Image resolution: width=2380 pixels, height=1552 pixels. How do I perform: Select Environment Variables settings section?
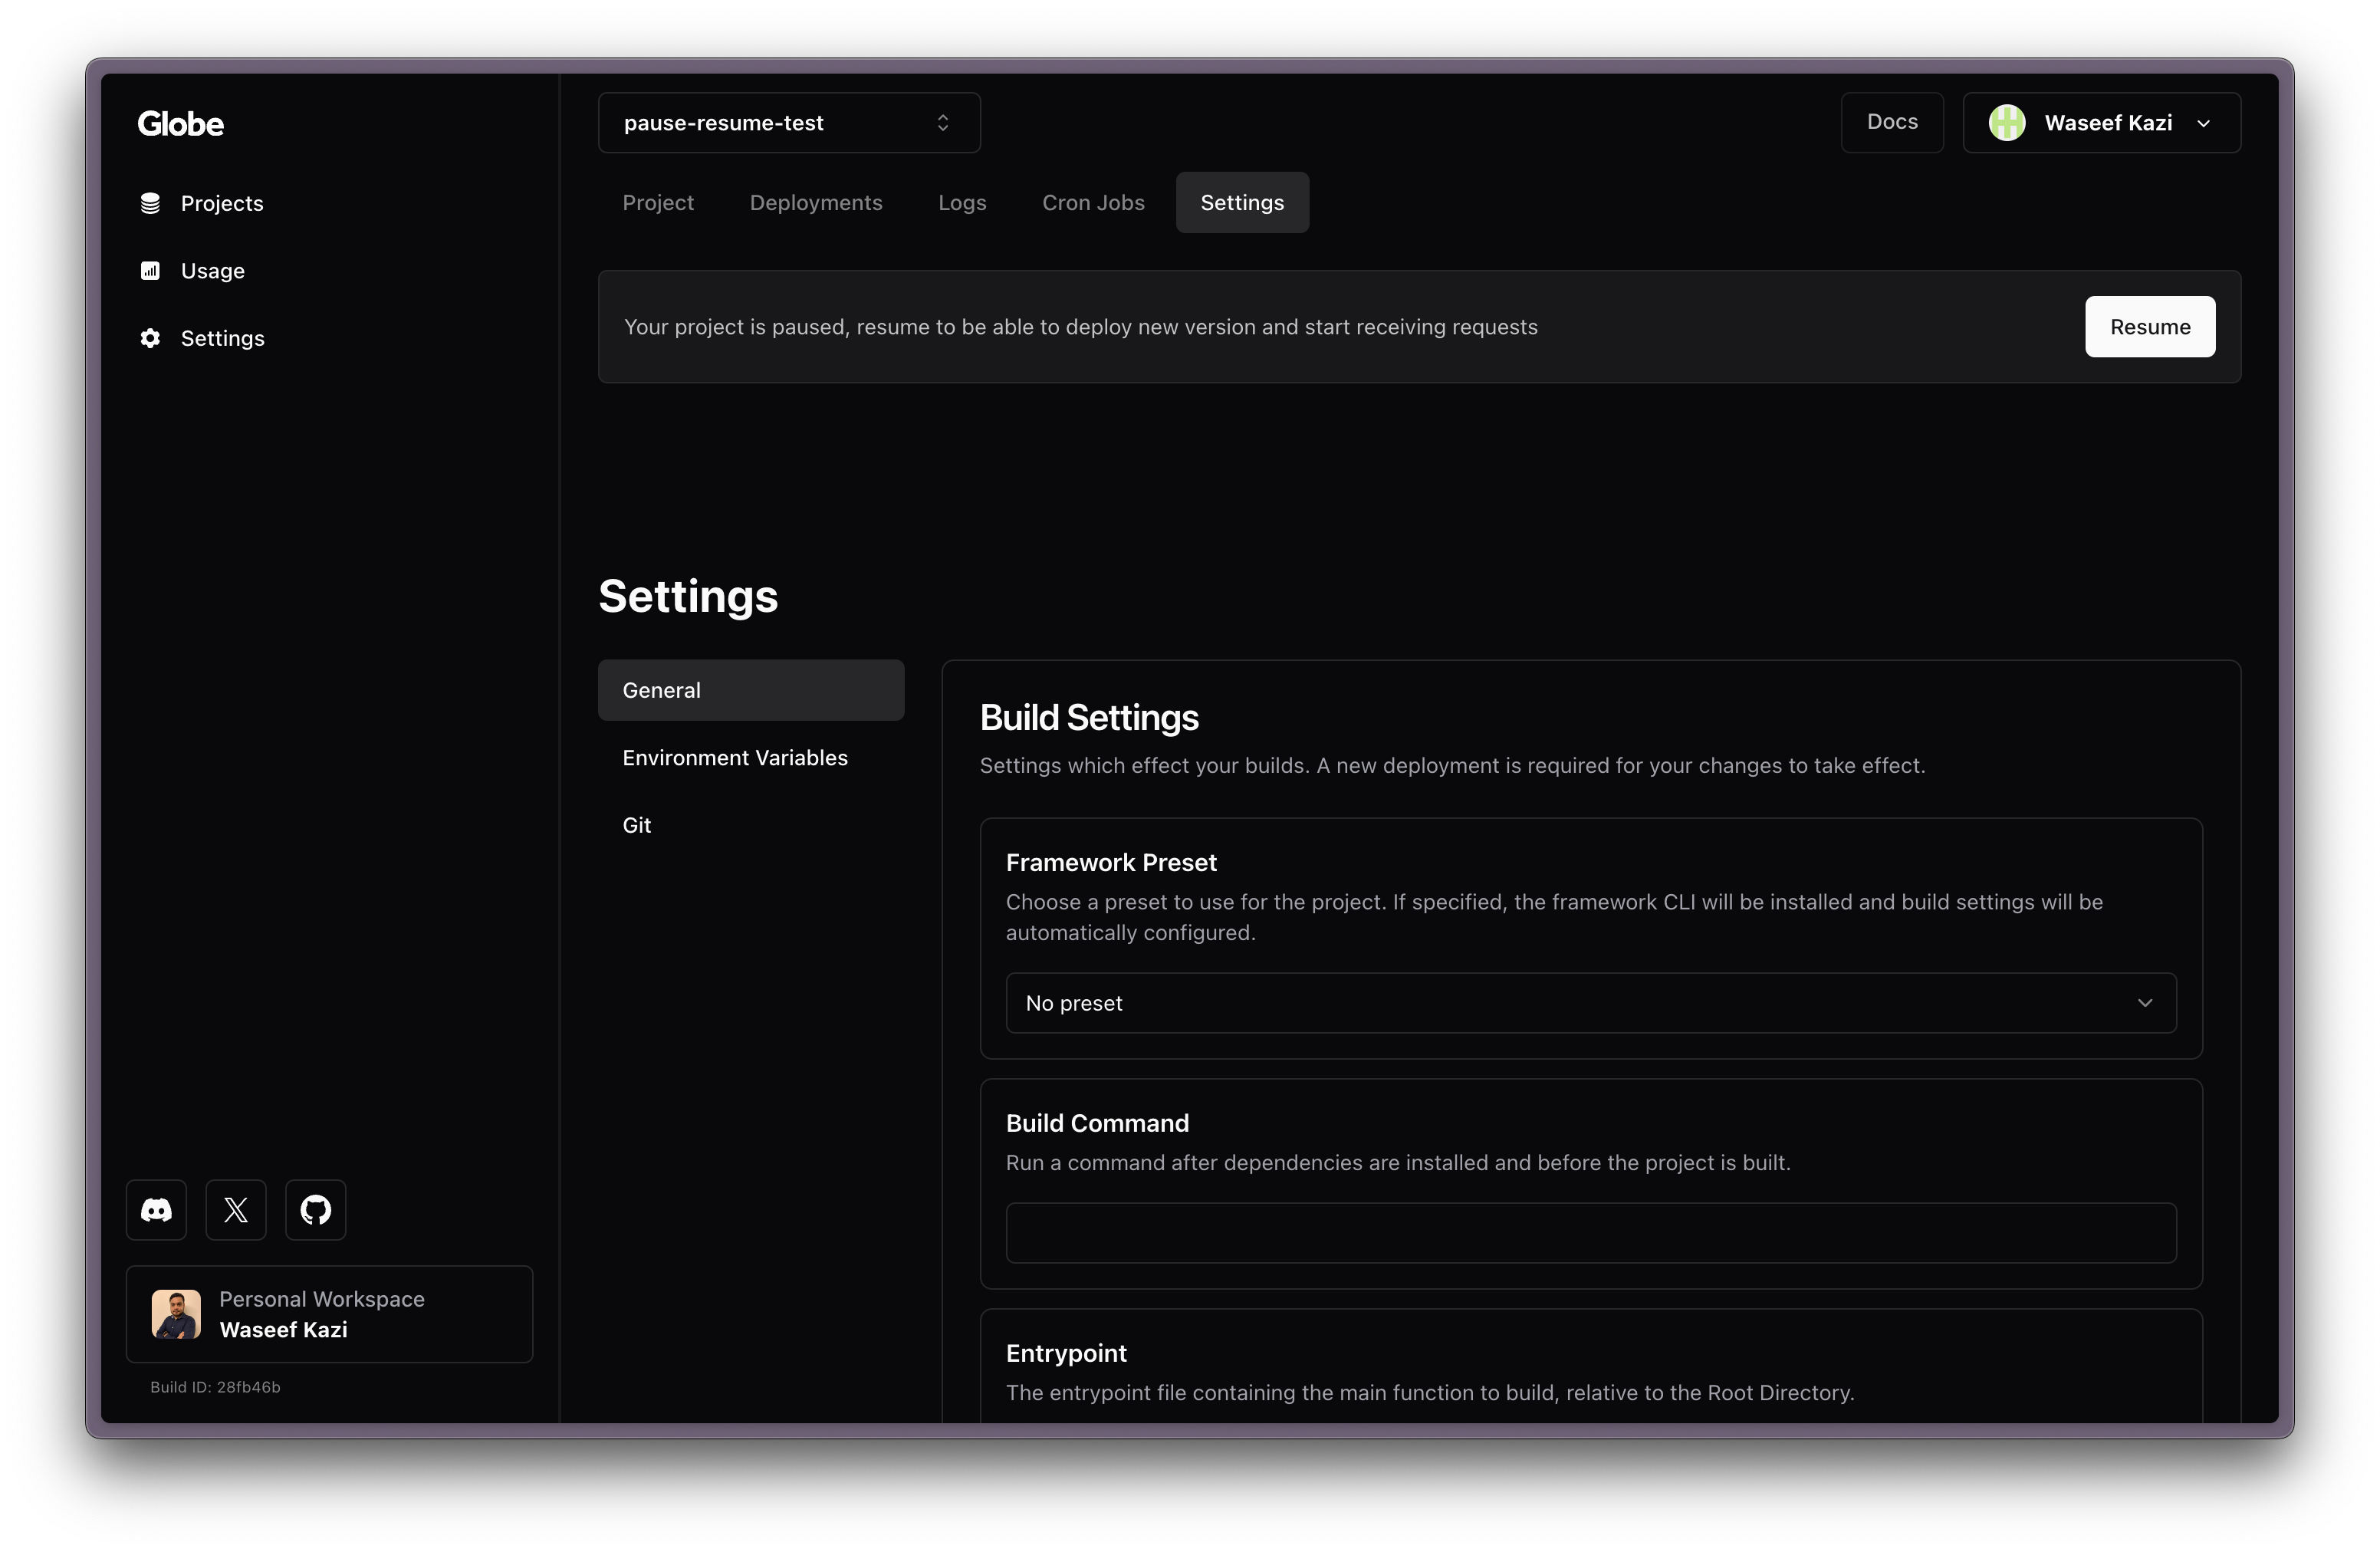click(734, 757)
